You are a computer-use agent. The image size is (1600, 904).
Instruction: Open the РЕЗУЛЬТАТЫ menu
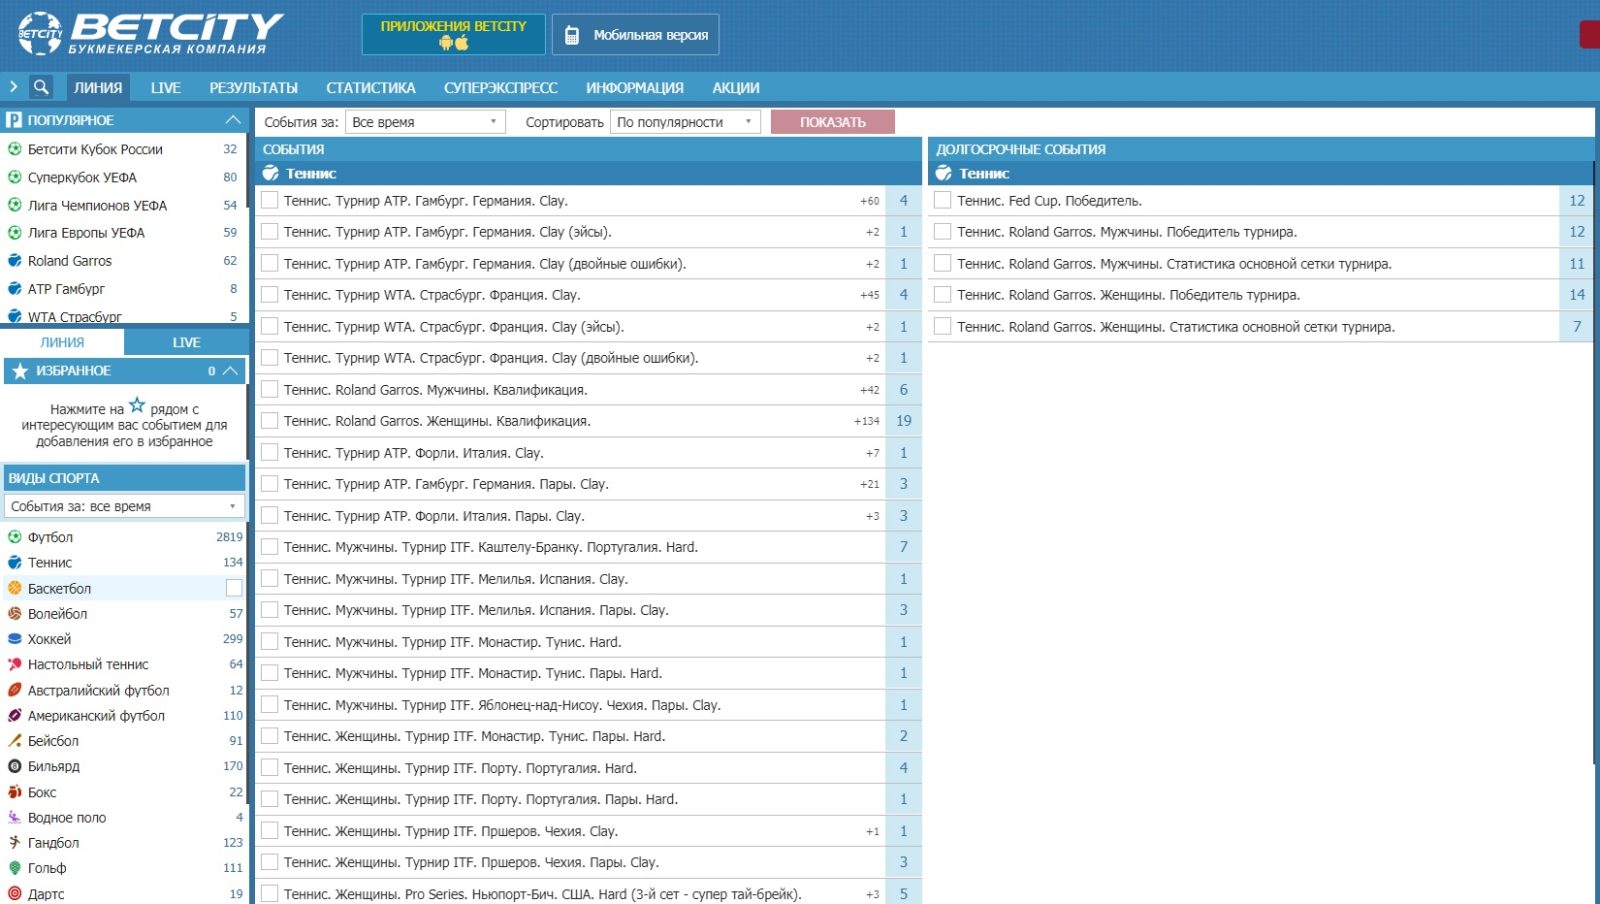253,87
